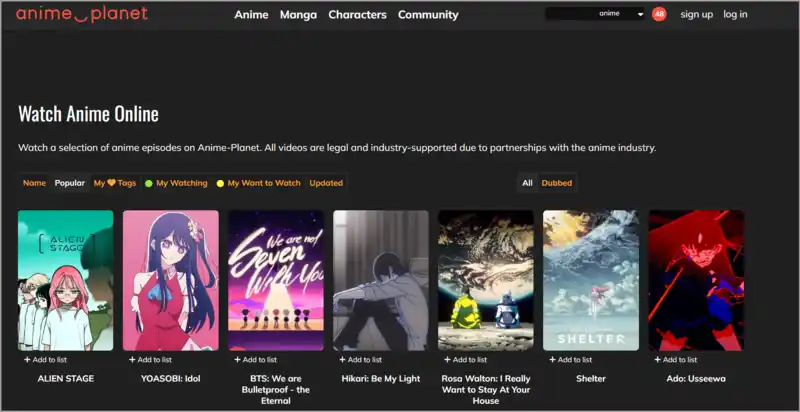Filter by My Want to Watch
The height and width of the screenshot is (412, 800).
coord(258,183)
